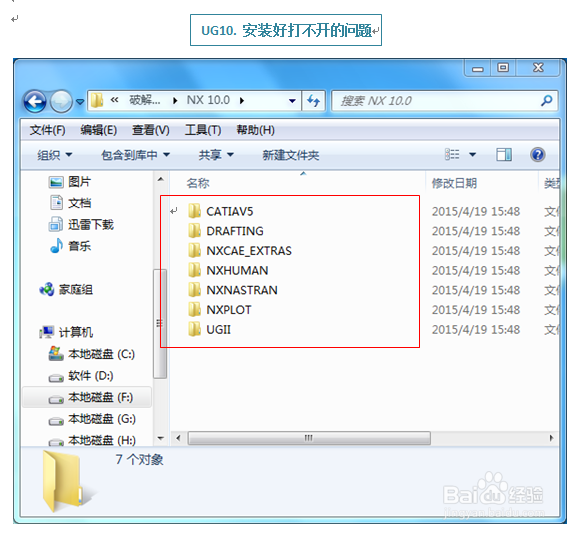The width and height of the screenshot is (578, 533).
Task: Open 本地磁盘 (C:) drive
Action: point(92,354)
